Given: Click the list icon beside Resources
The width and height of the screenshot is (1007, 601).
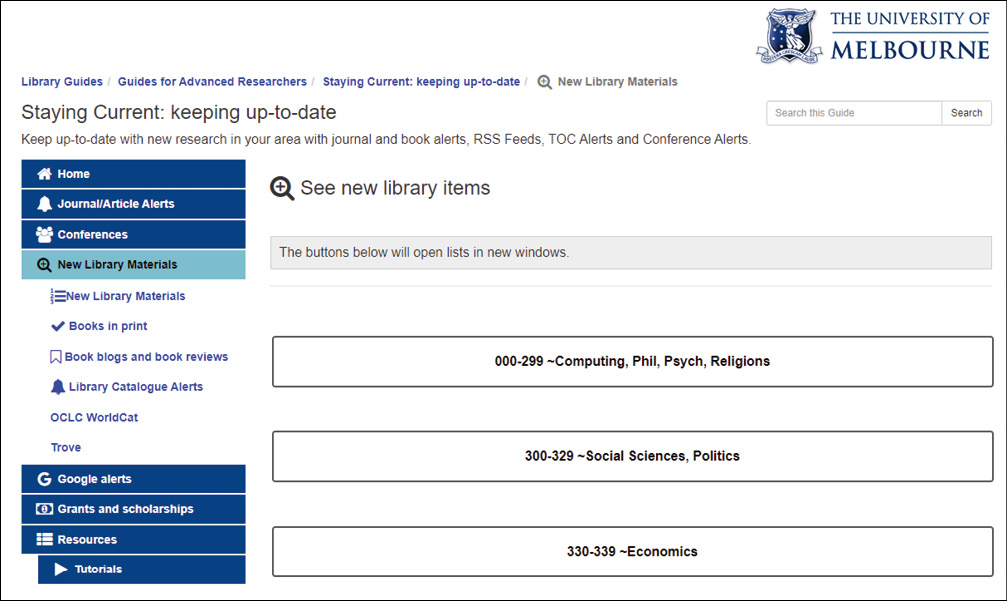Looking at the screenshot, I should click(44, 539).
